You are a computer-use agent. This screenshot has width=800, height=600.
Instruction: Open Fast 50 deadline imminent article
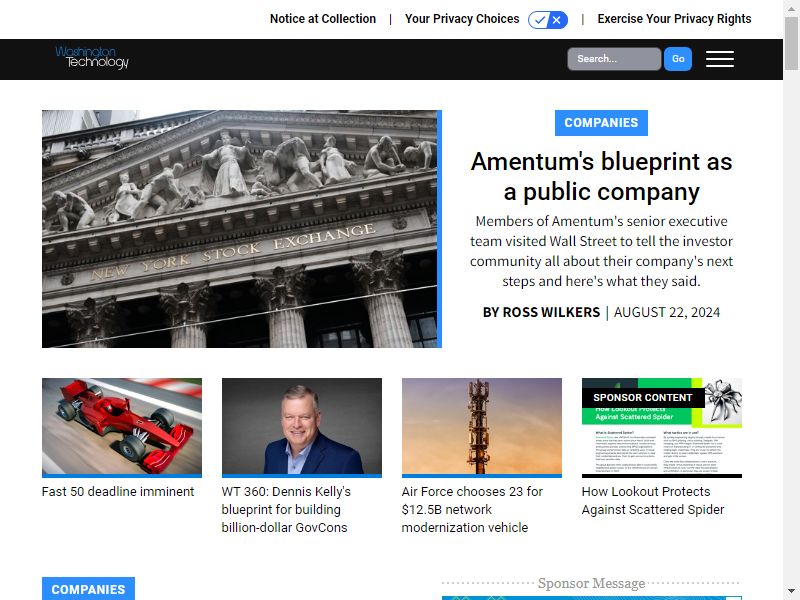118,491
